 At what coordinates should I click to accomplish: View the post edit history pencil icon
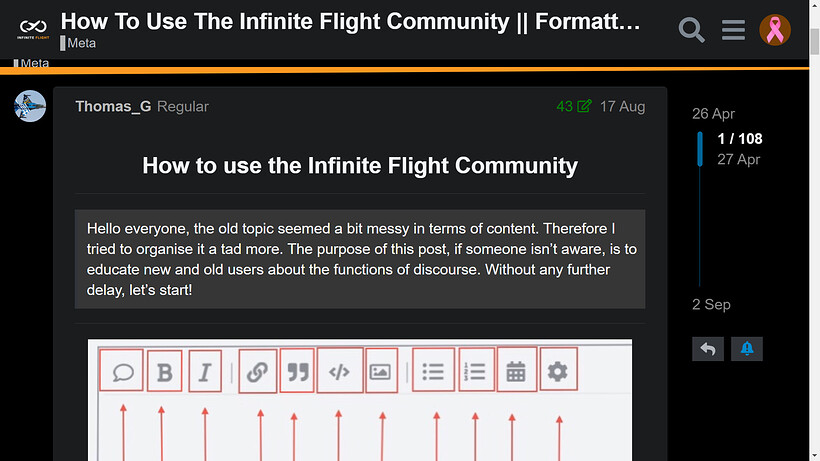pos(584,106)
